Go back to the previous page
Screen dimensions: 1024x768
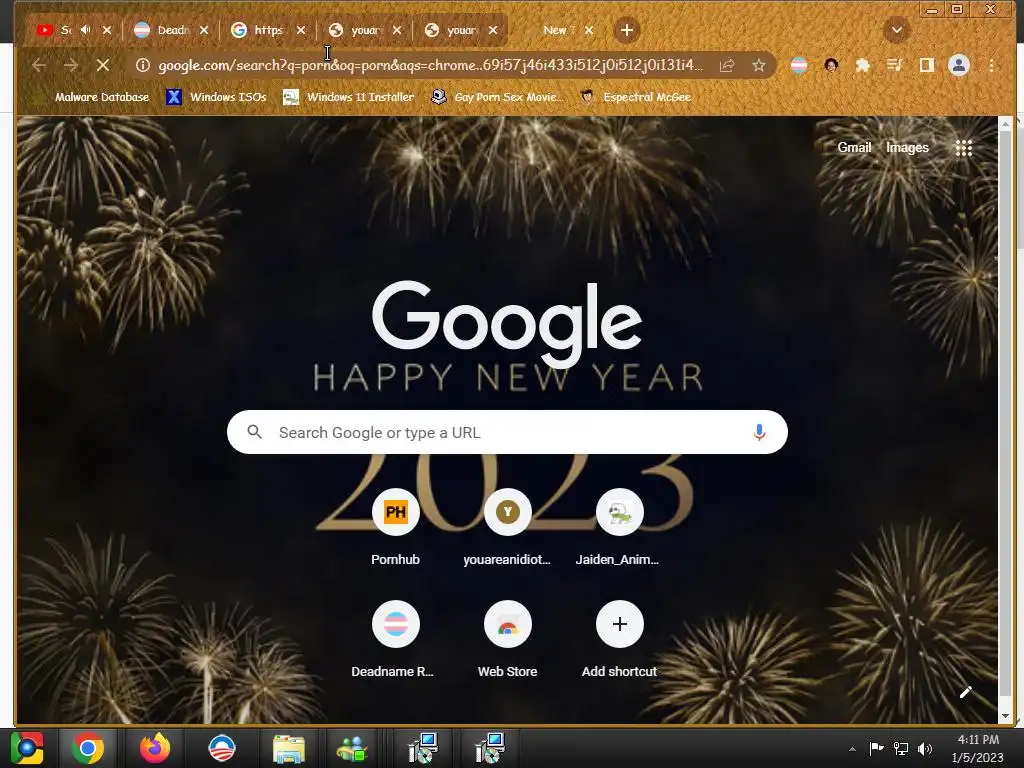tap(39, 65)
